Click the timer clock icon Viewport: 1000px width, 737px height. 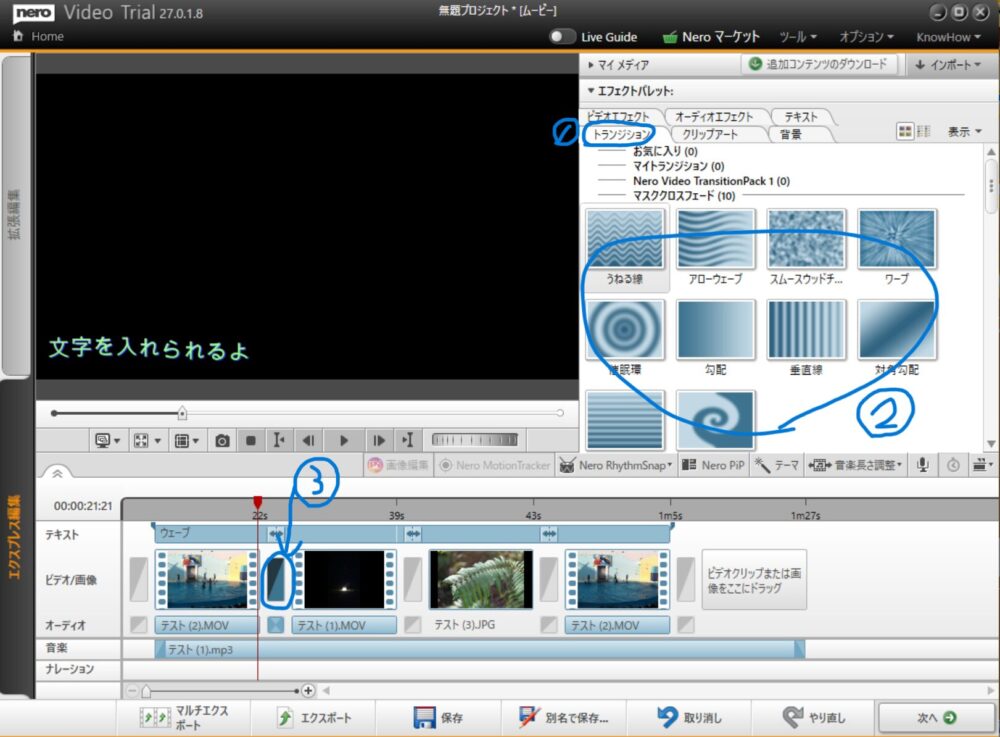(x=953, y=465)
